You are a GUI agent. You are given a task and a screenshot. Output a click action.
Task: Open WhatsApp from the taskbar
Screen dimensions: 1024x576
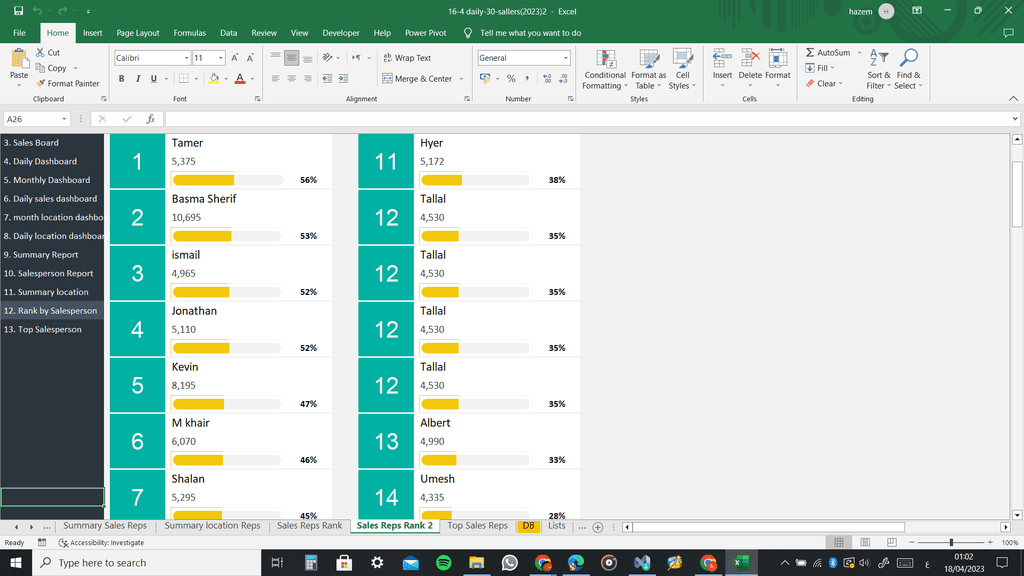click(x=509, y=562)
